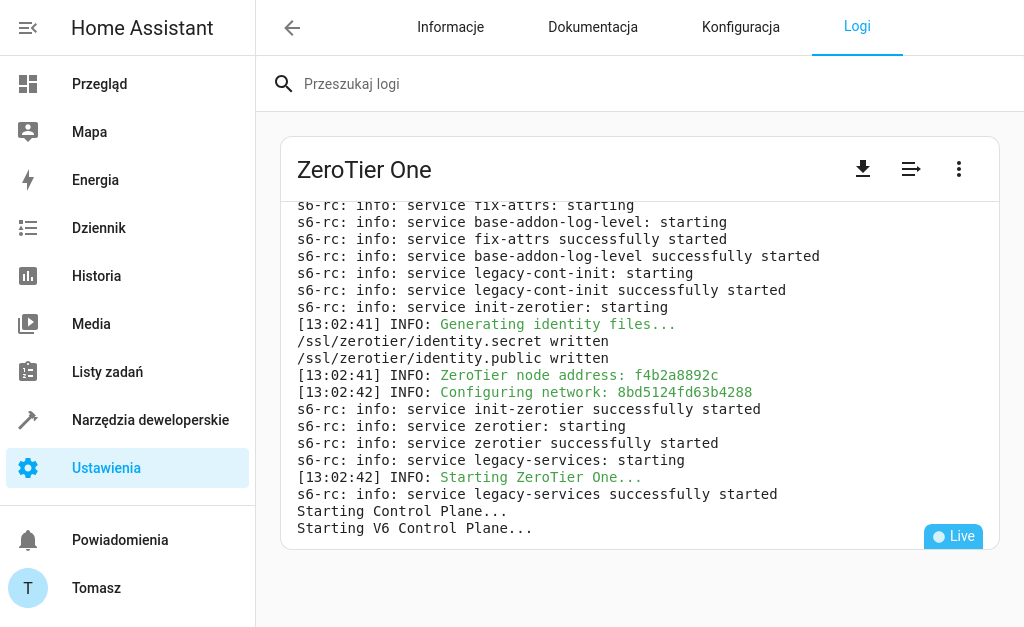Collapse the sidebar with the menu icon
The height and width of the screenshot is (627, 1024).
tap(28, 28)
